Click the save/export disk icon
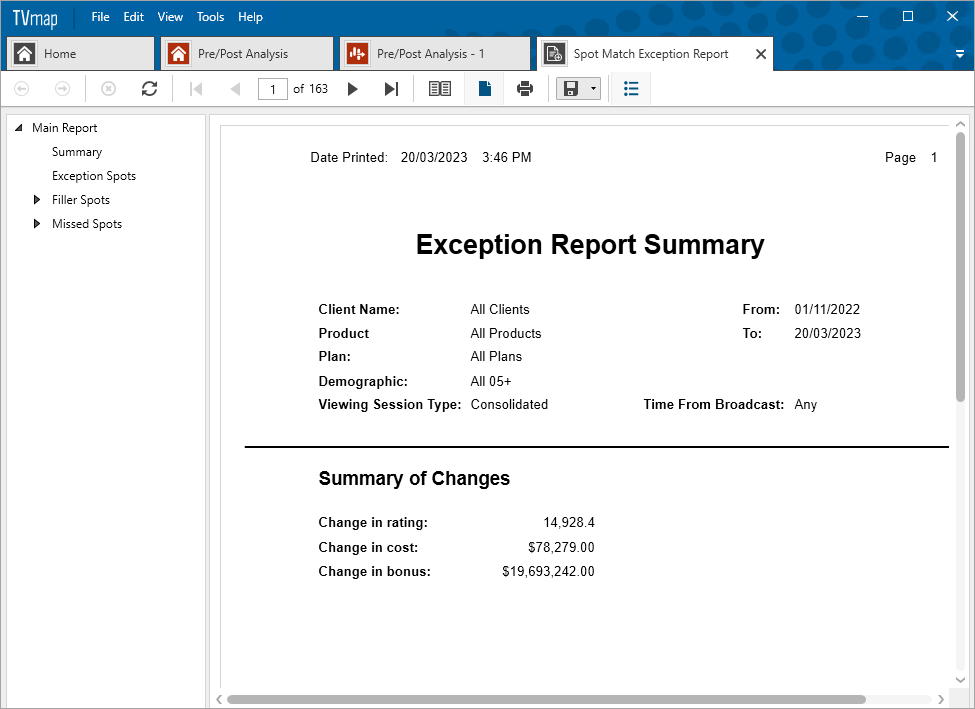The height and width of the screenshot is (709, 975). 571,89
